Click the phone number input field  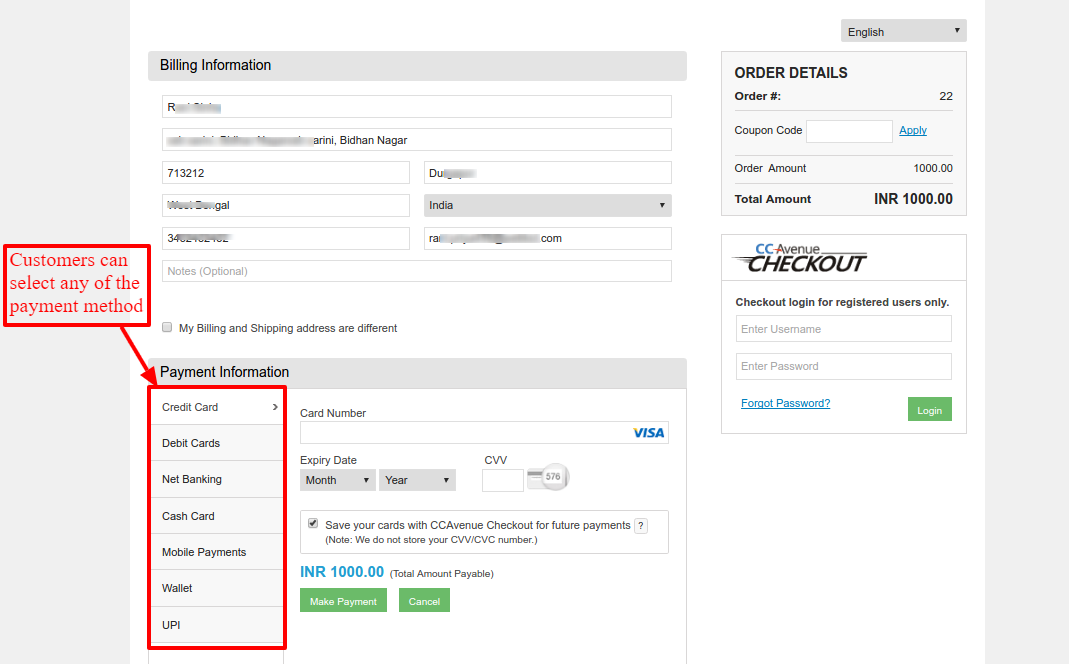[x=286, y=238]
